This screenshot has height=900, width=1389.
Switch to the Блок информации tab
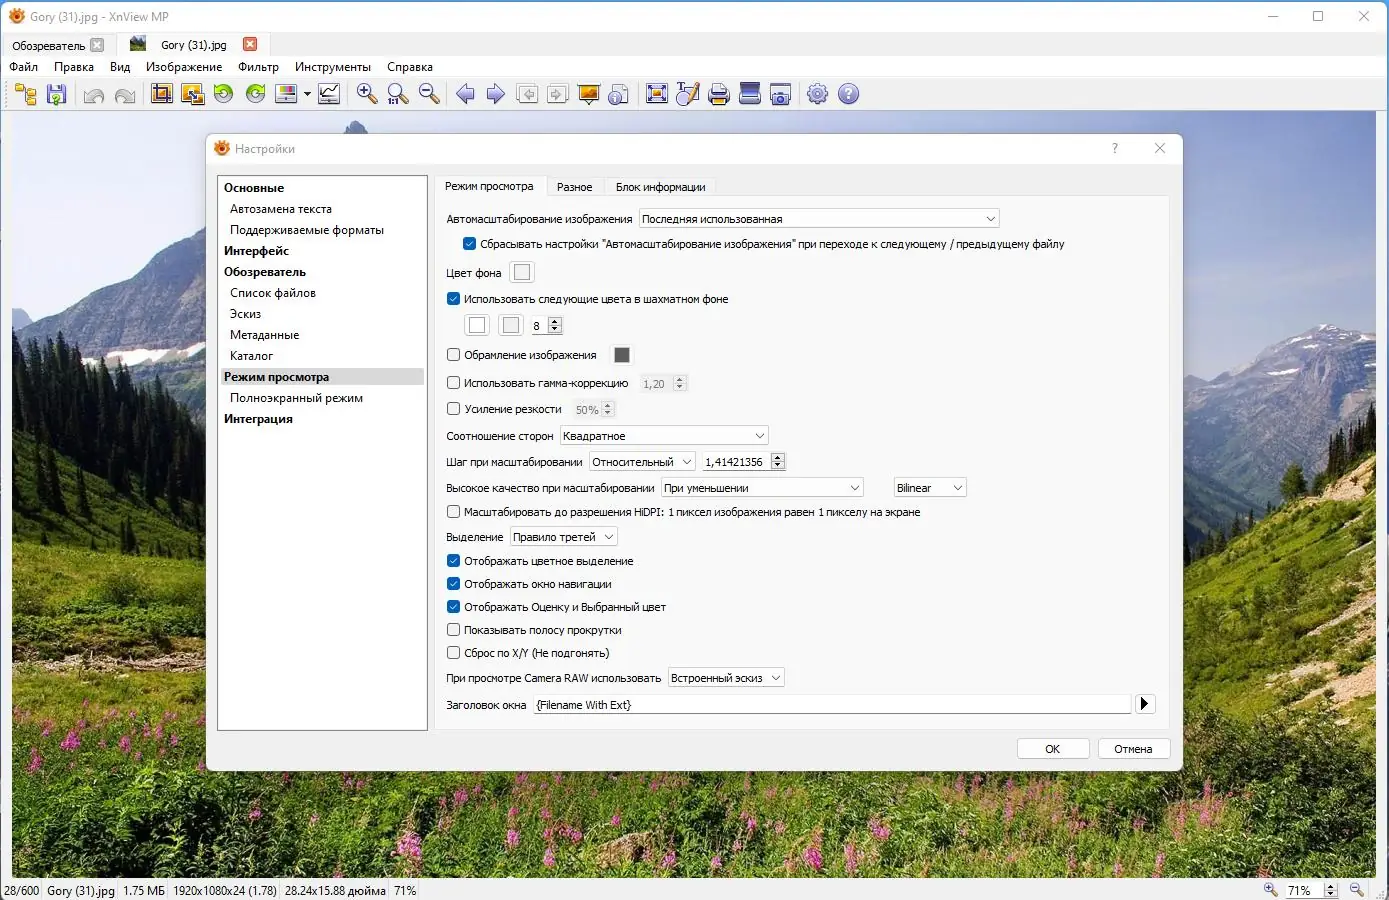(661, 187)
